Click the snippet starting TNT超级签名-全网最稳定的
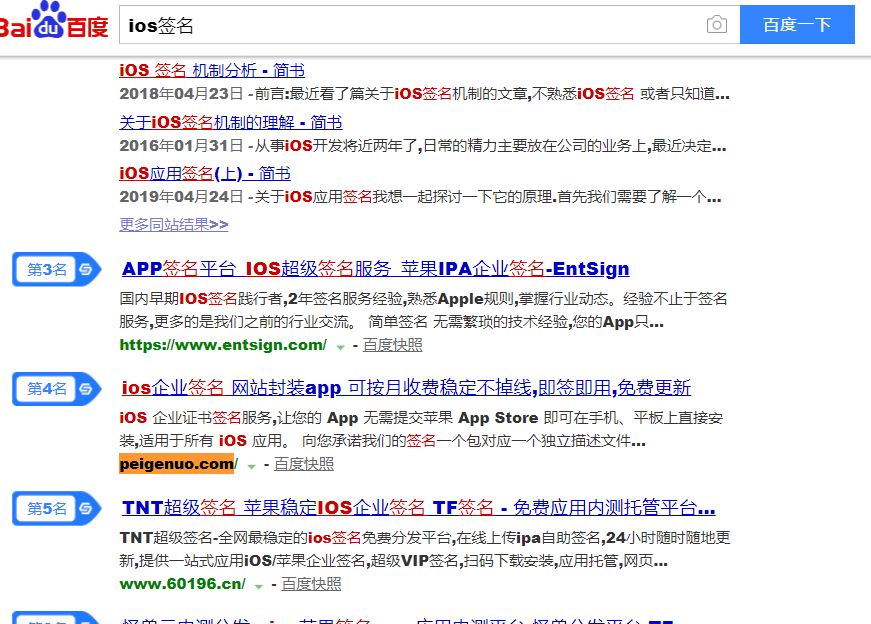The width and height of the screenshot is (871, 624). click(x=425, y=549)
